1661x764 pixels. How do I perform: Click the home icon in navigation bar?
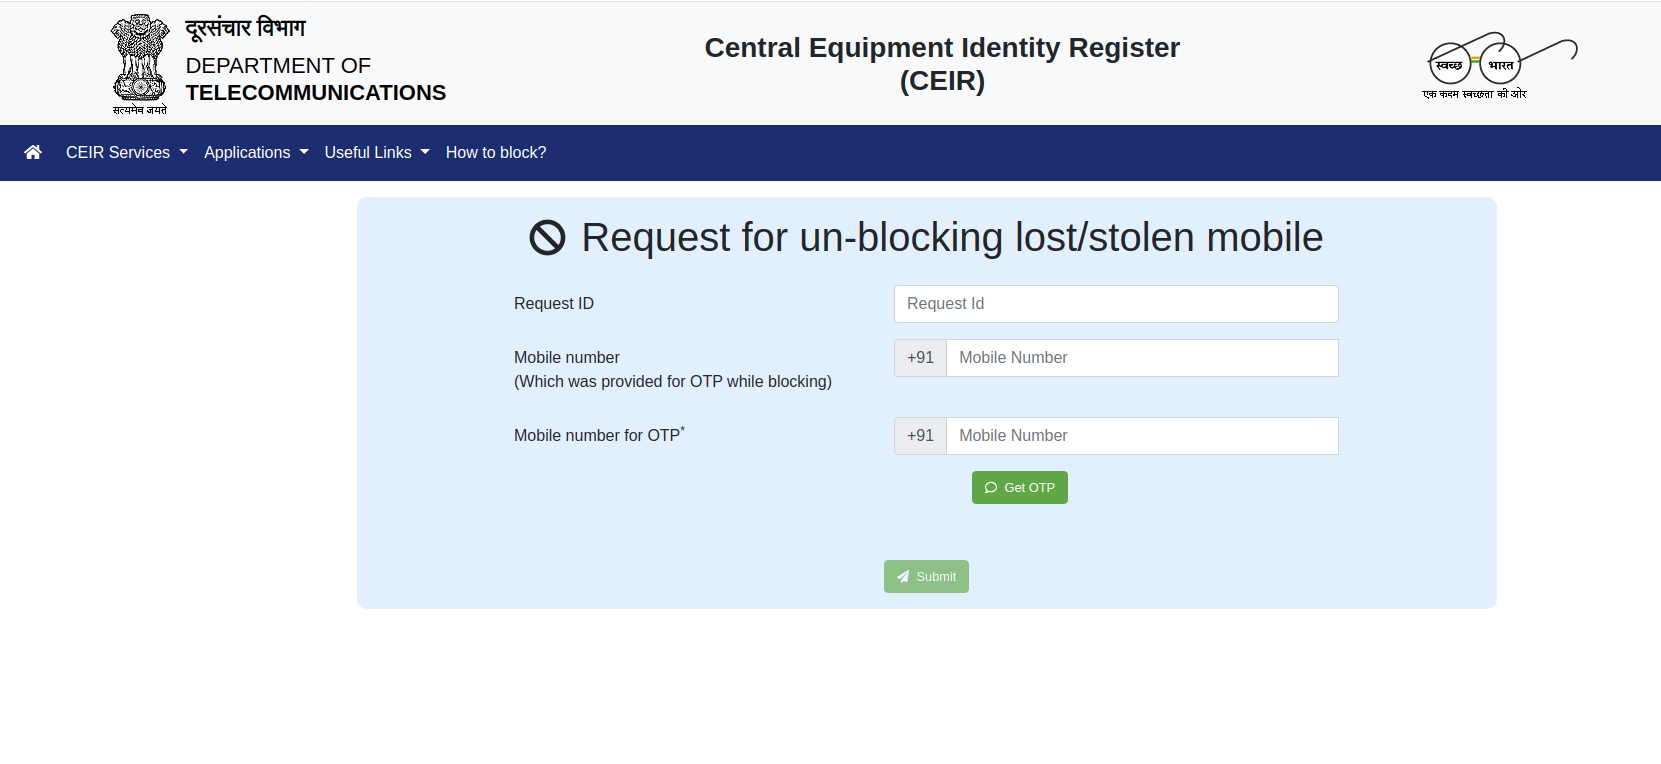(x=33, y=152)
